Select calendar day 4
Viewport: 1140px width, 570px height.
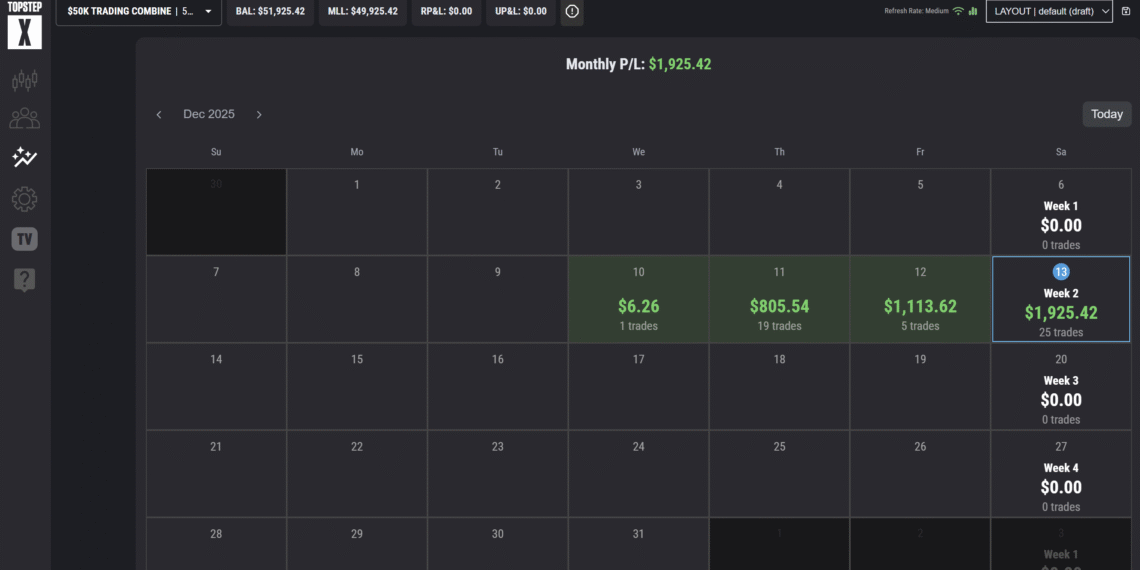coord(779,212)
